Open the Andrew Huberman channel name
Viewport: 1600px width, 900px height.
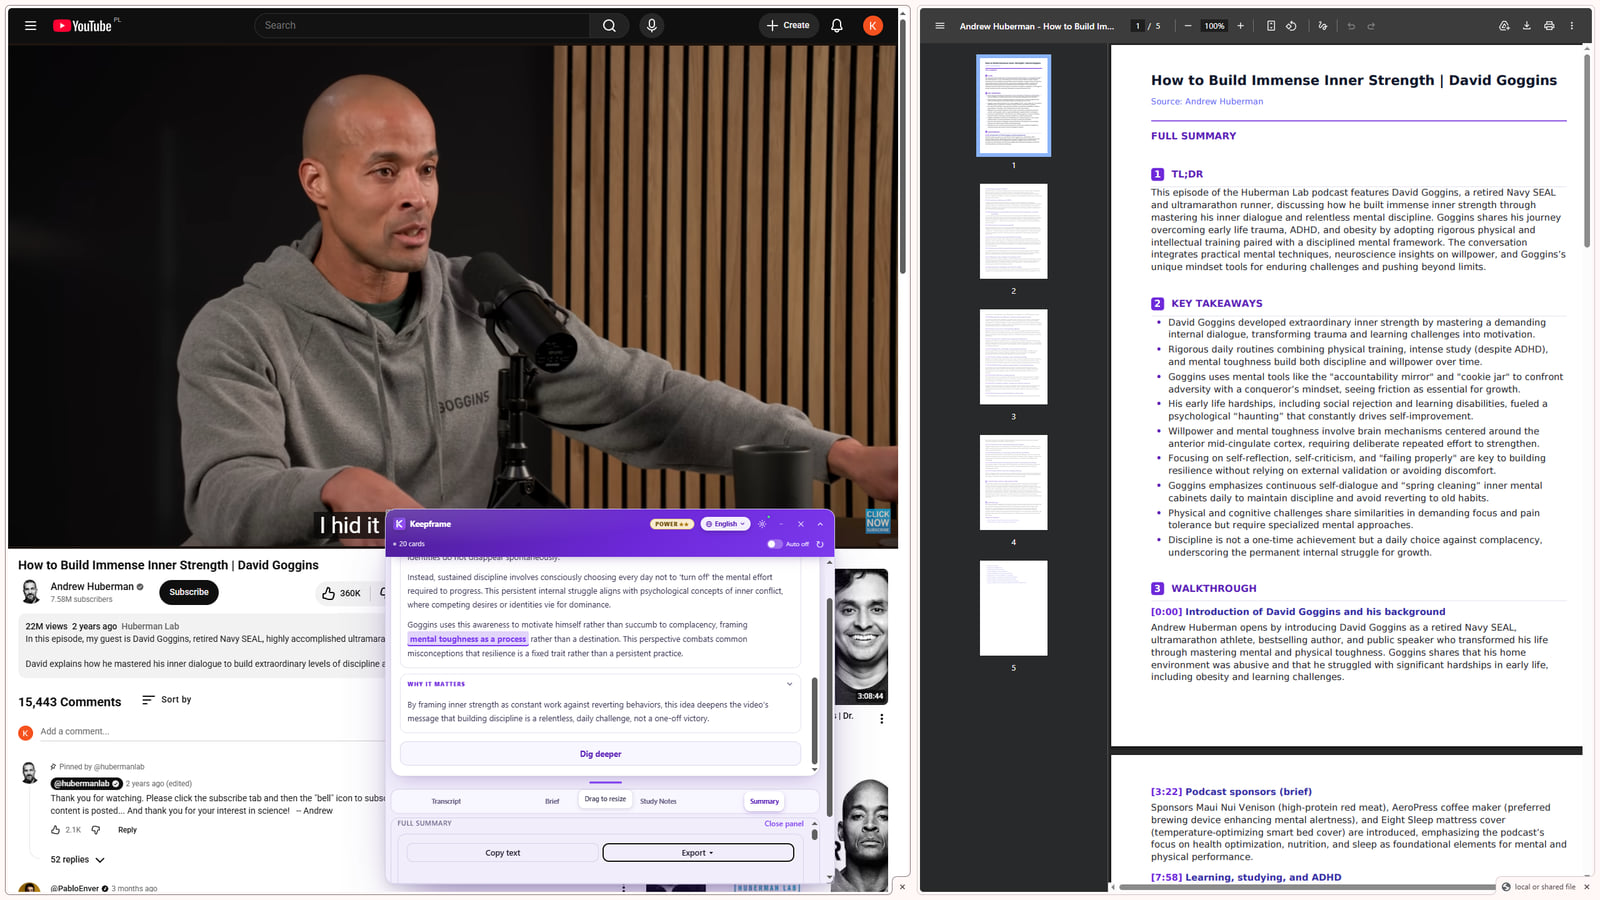[x=92, y=587]
